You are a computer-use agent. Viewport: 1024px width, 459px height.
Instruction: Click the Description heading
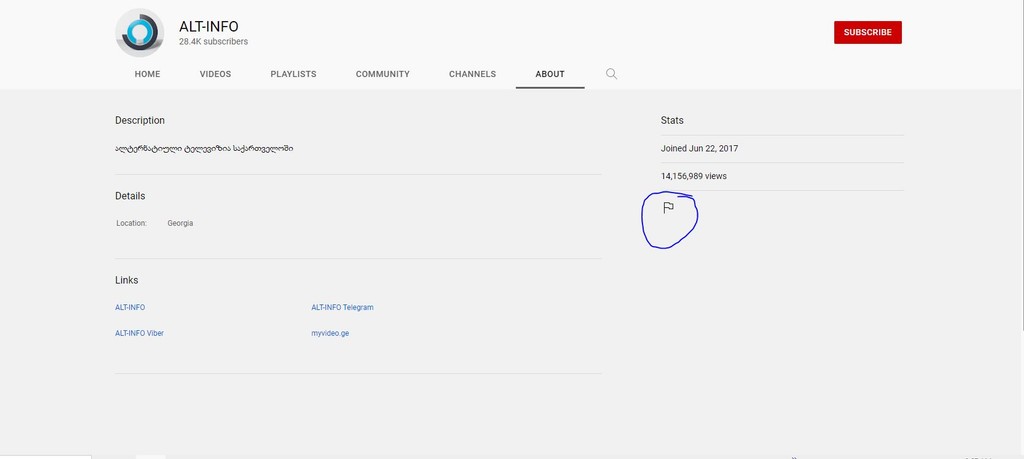click(x=140, y=121)
